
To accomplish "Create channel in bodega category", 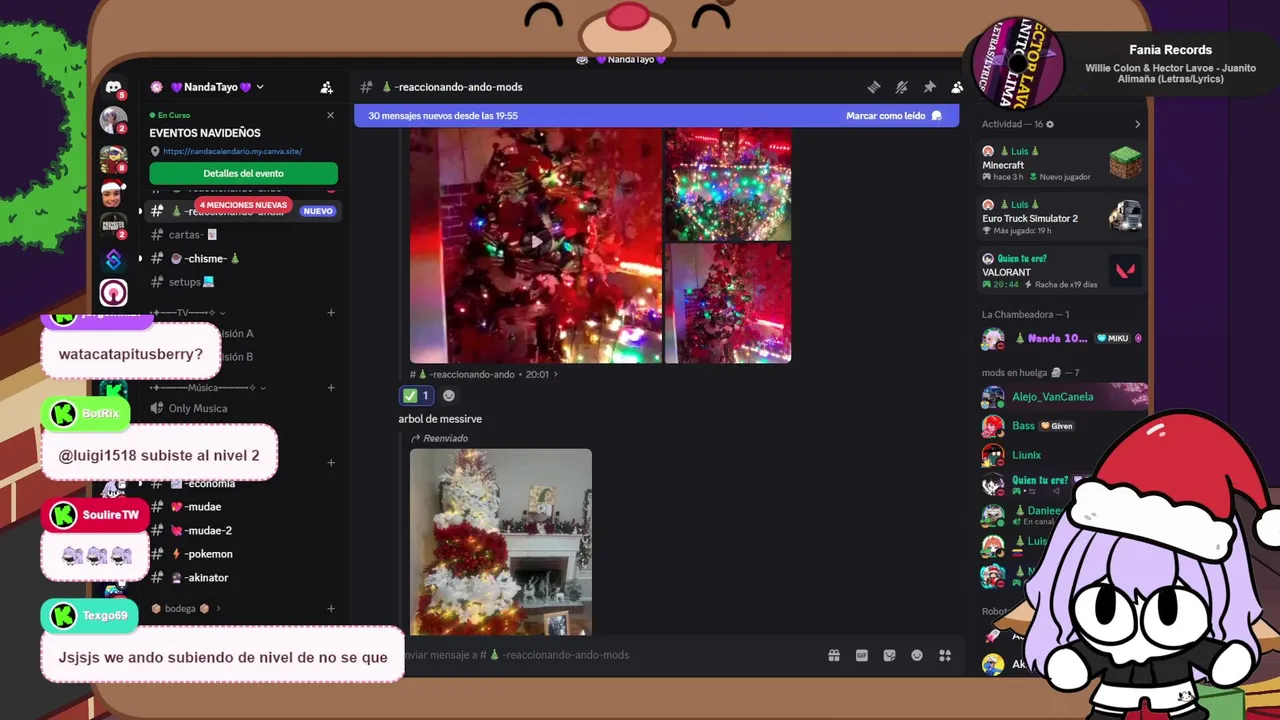I will click(330, 608).
